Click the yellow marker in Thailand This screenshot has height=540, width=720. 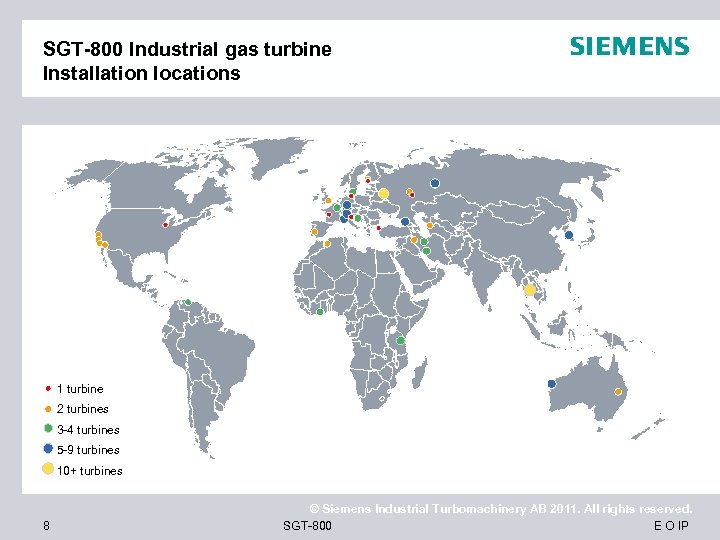529,290
